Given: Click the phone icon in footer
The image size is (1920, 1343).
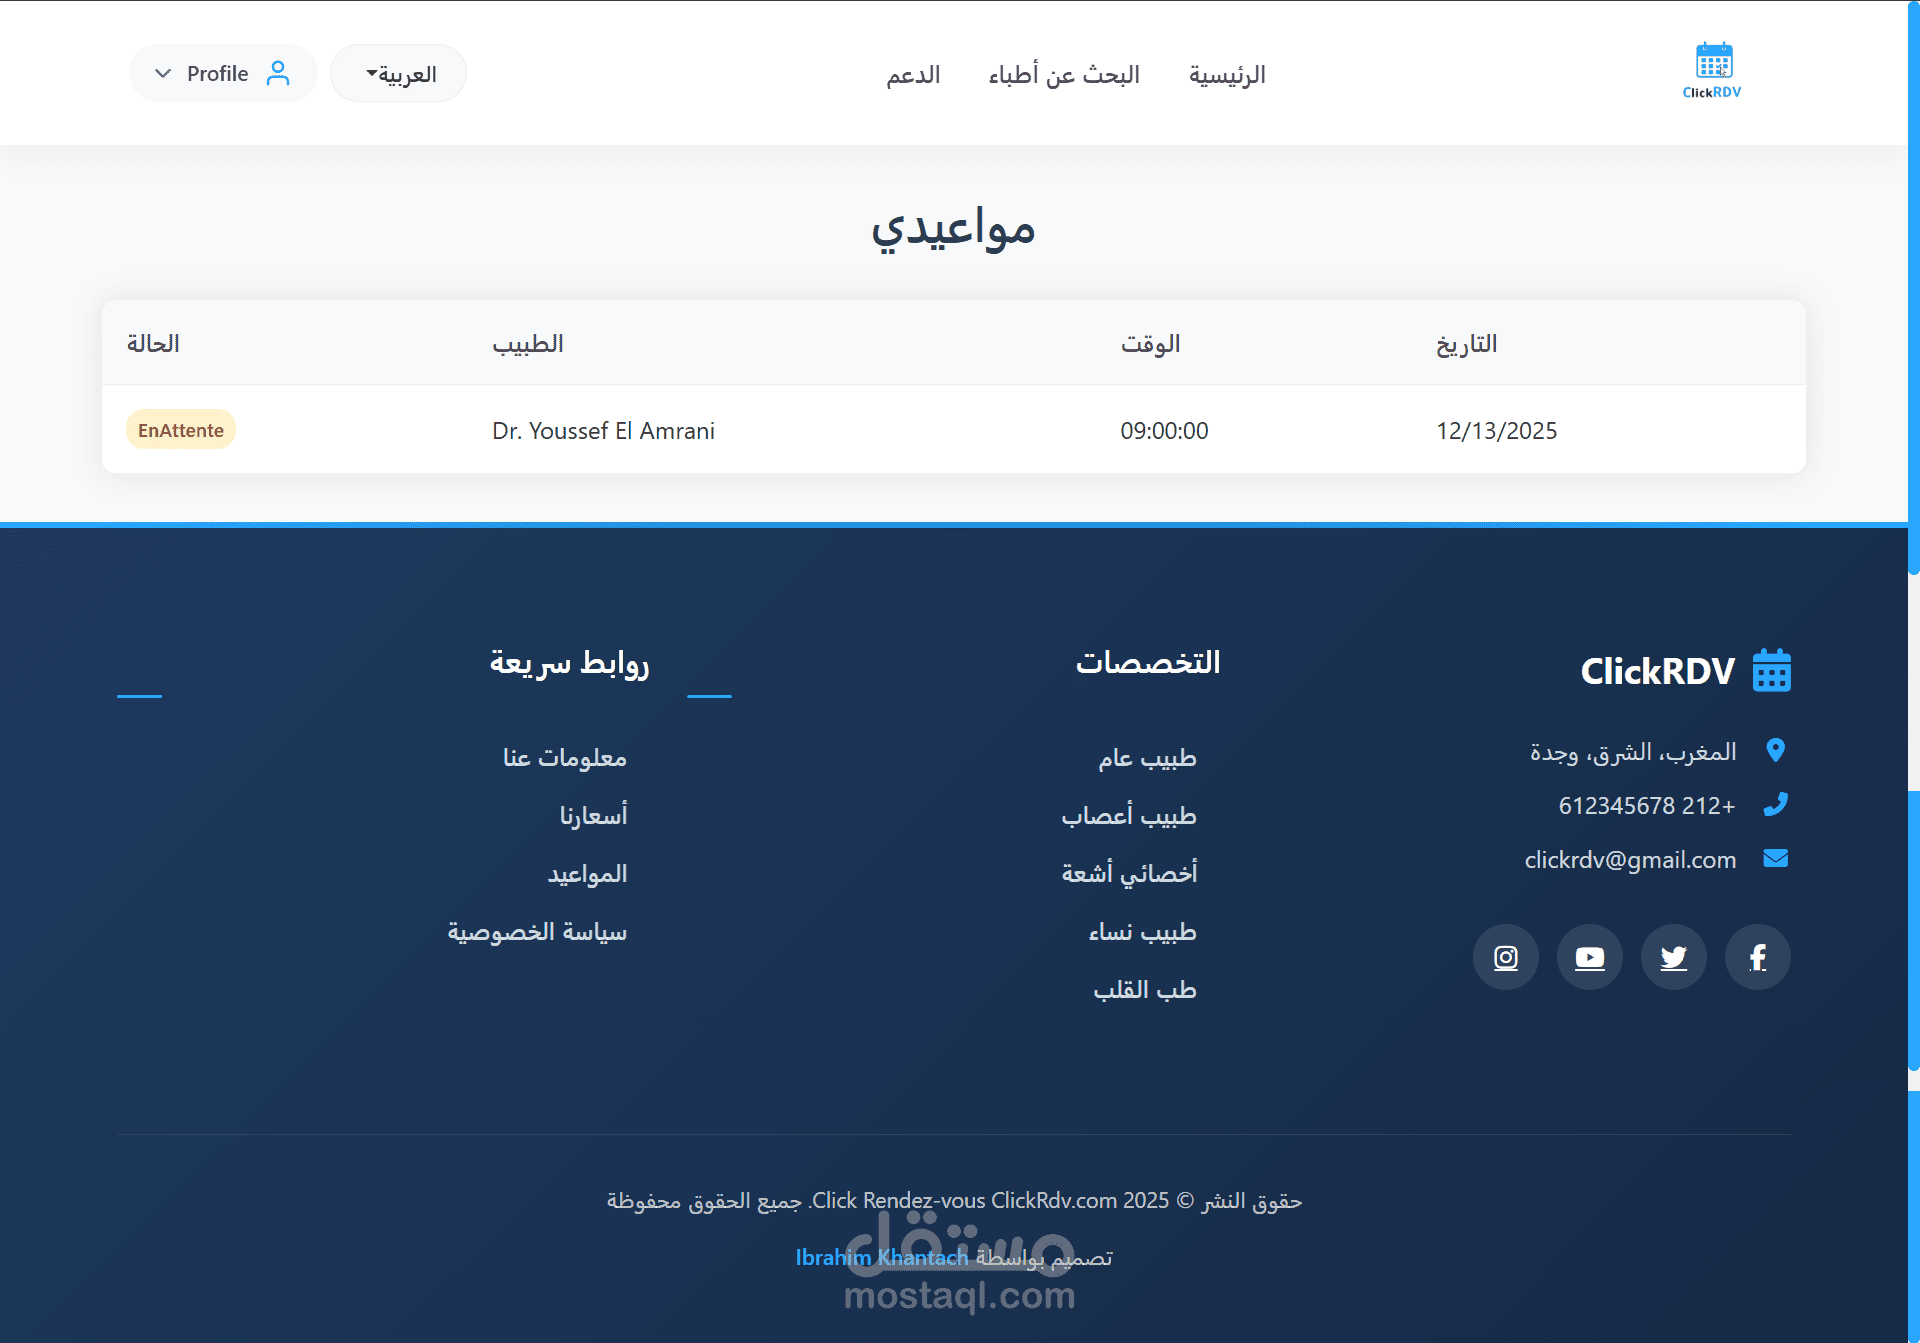Looking at the screenshot, I should coord(1775,804).
